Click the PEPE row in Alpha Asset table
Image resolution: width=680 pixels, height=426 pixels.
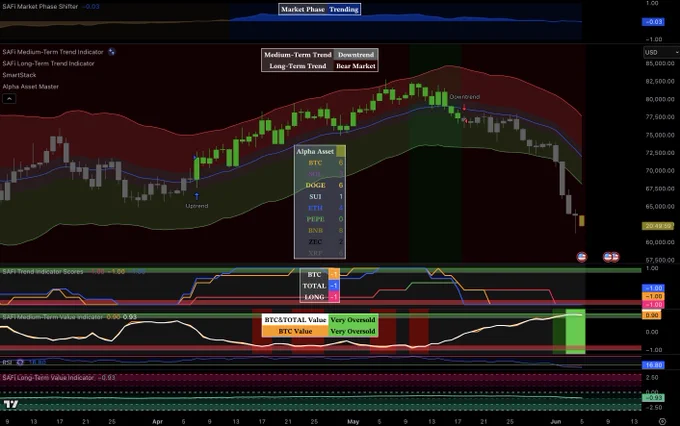320,219
